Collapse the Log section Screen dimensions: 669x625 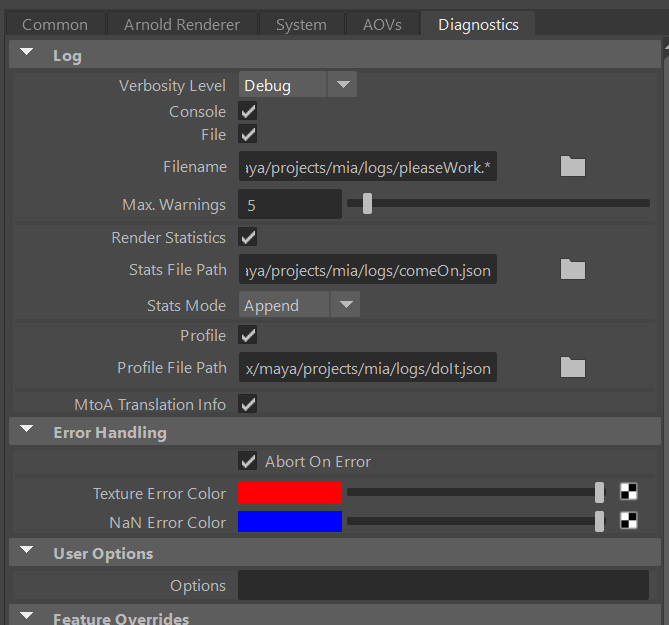(x=27, y=52)
